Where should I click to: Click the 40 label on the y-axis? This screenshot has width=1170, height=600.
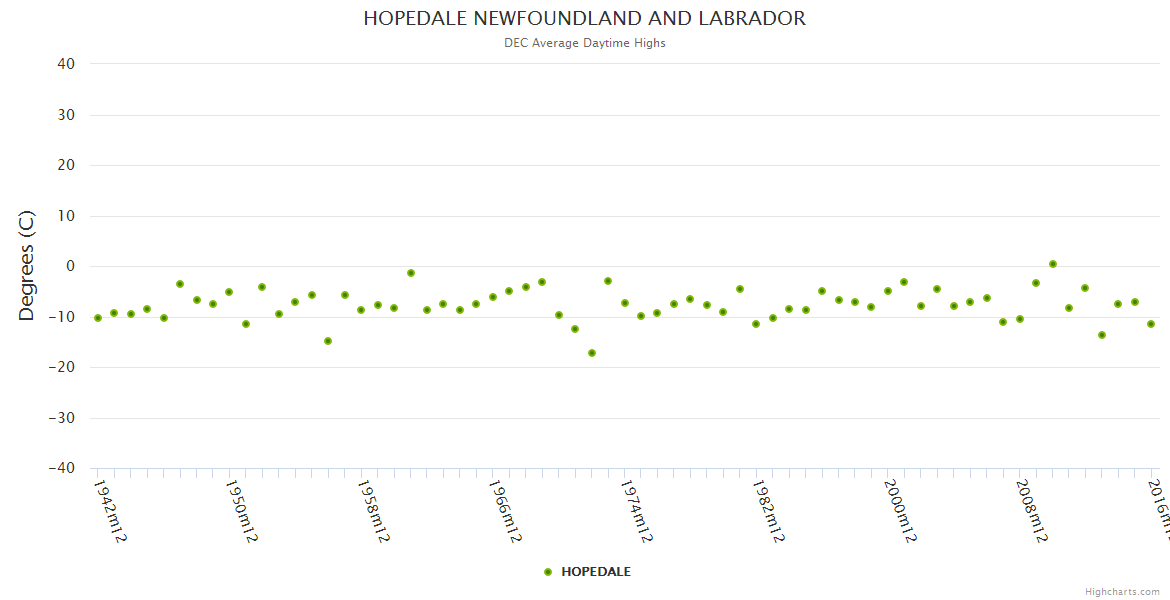click(x=66, y=64)
